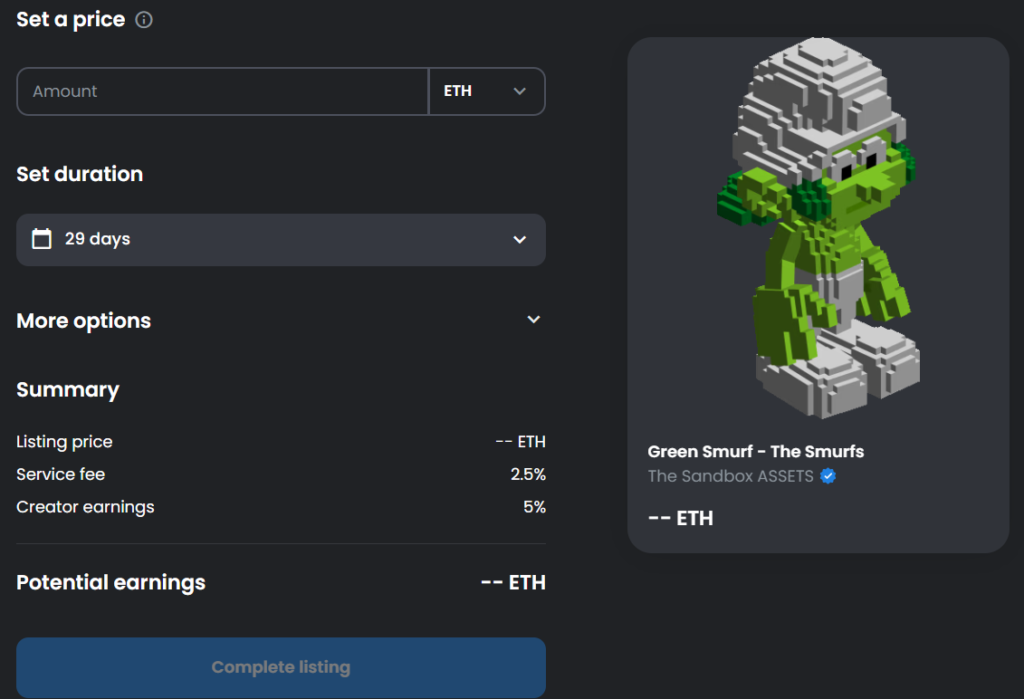The height and width of the screenshot is (699, 1024).
Task: Type in the Amount price field
Action: 222,91
